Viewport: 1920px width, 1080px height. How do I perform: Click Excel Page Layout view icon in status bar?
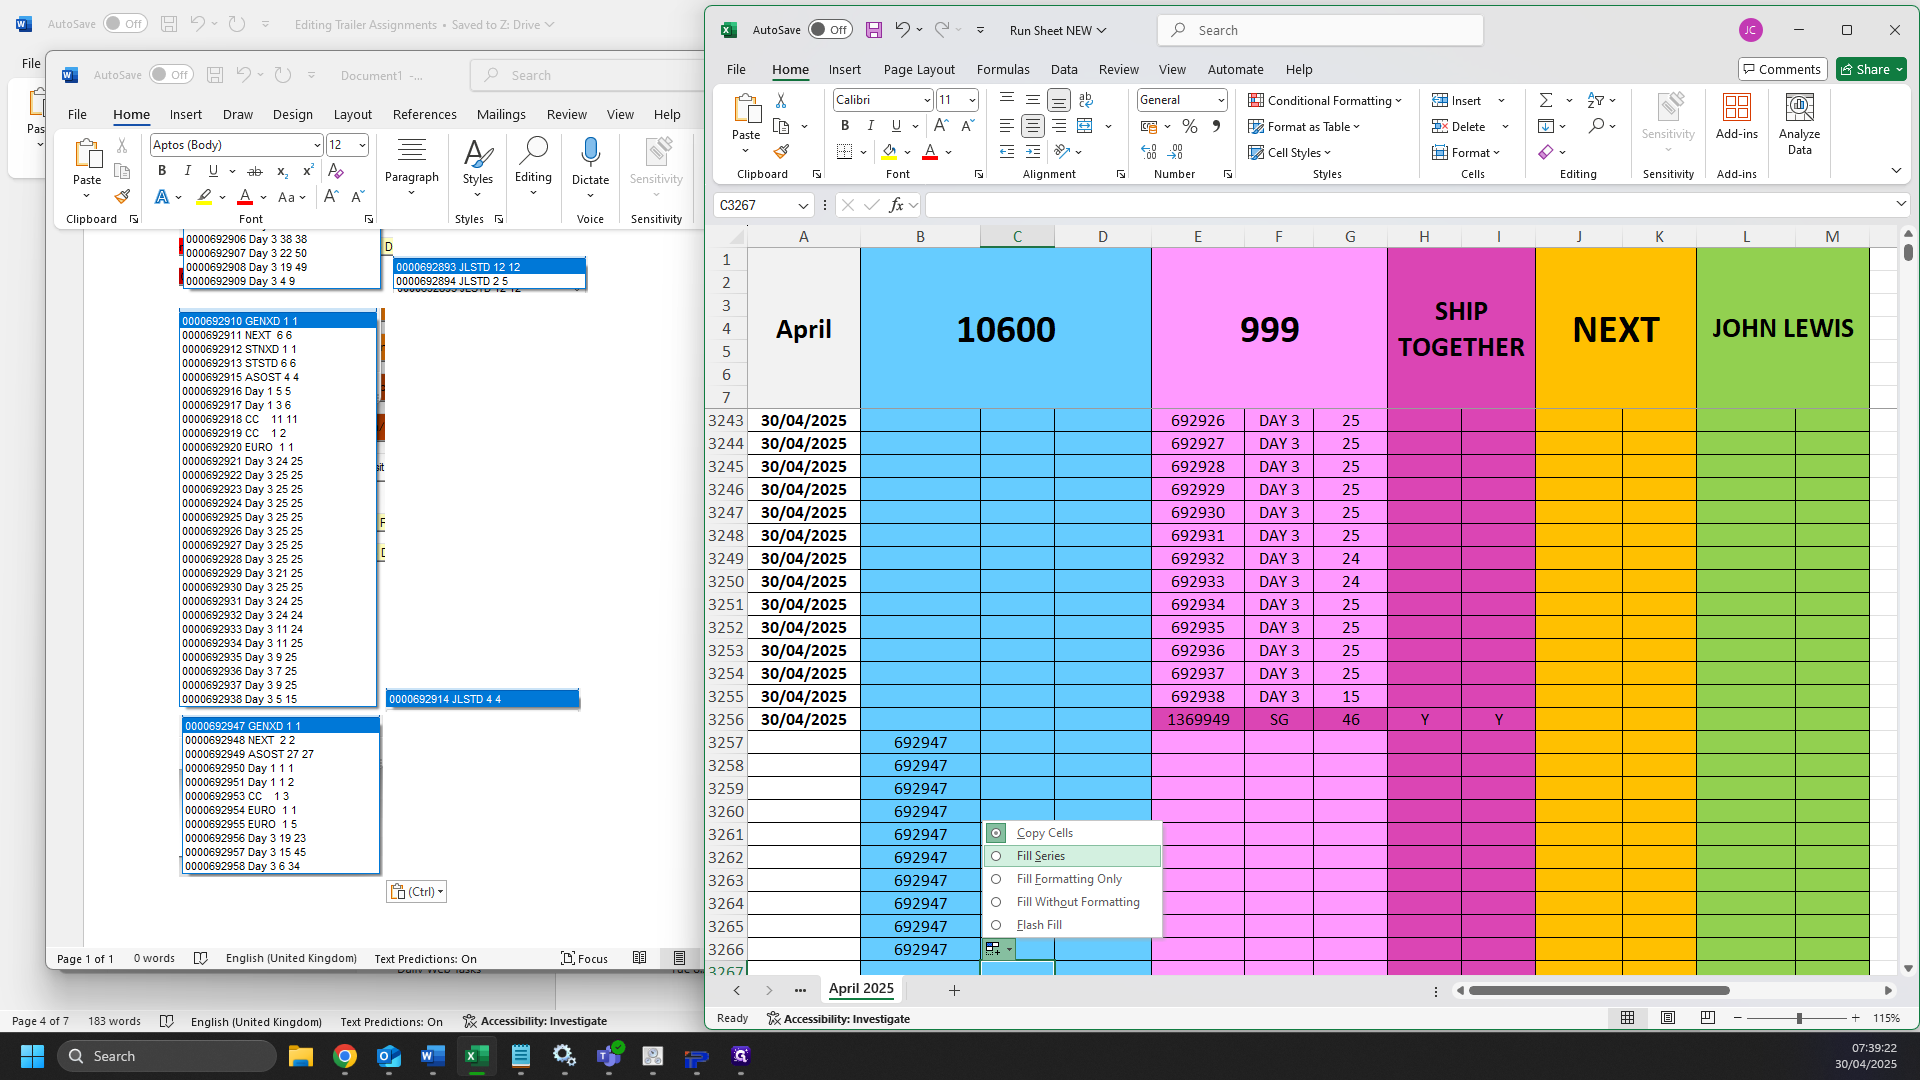click(x=1667, y=1018)
